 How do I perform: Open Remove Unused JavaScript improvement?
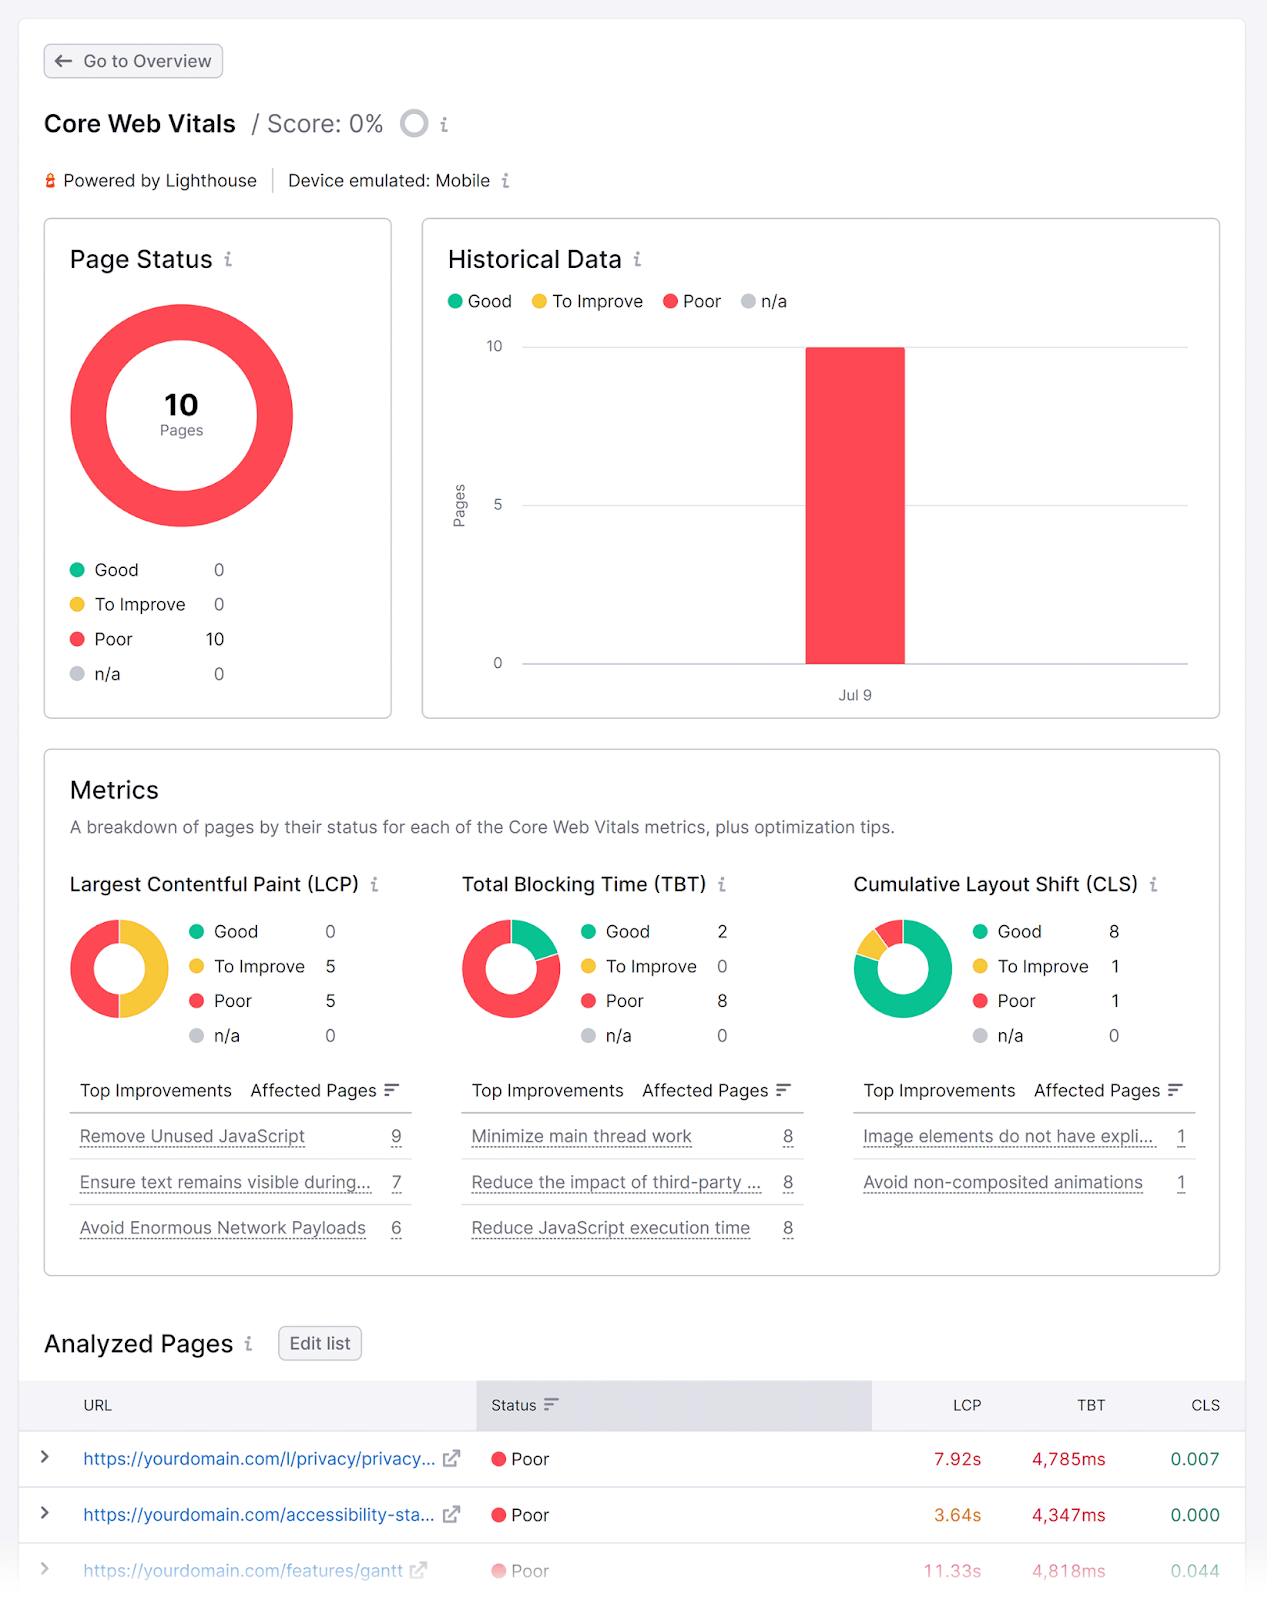click(192, 1136)
